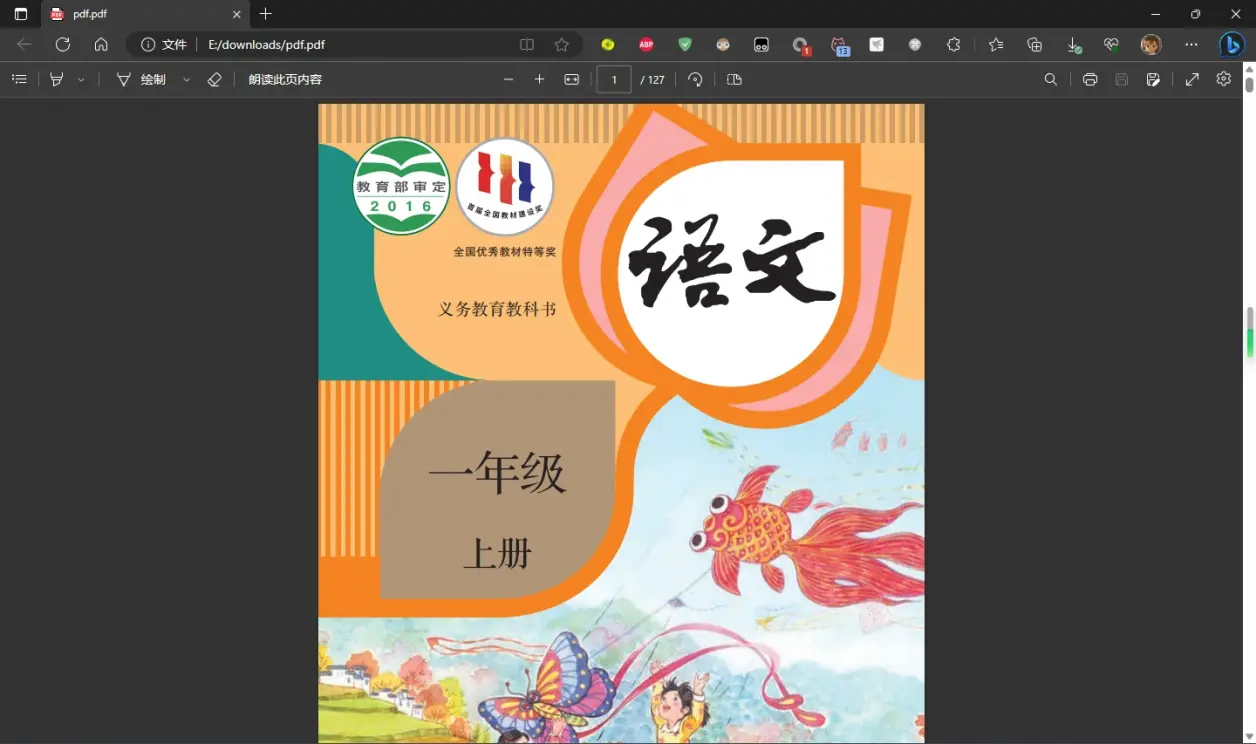
Task: Click the extension icon with notification badge 1
Action: click(800, 45)
